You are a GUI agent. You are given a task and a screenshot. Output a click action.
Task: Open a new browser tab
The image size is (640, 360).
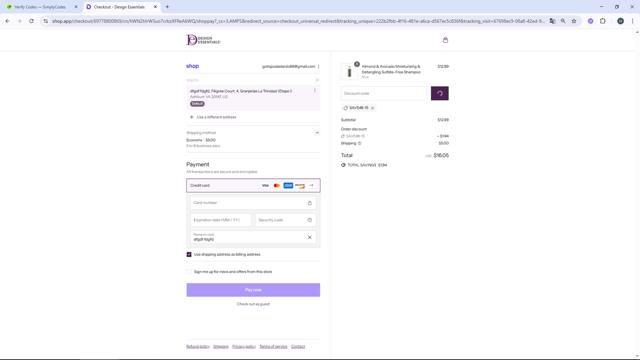[167, 7]
